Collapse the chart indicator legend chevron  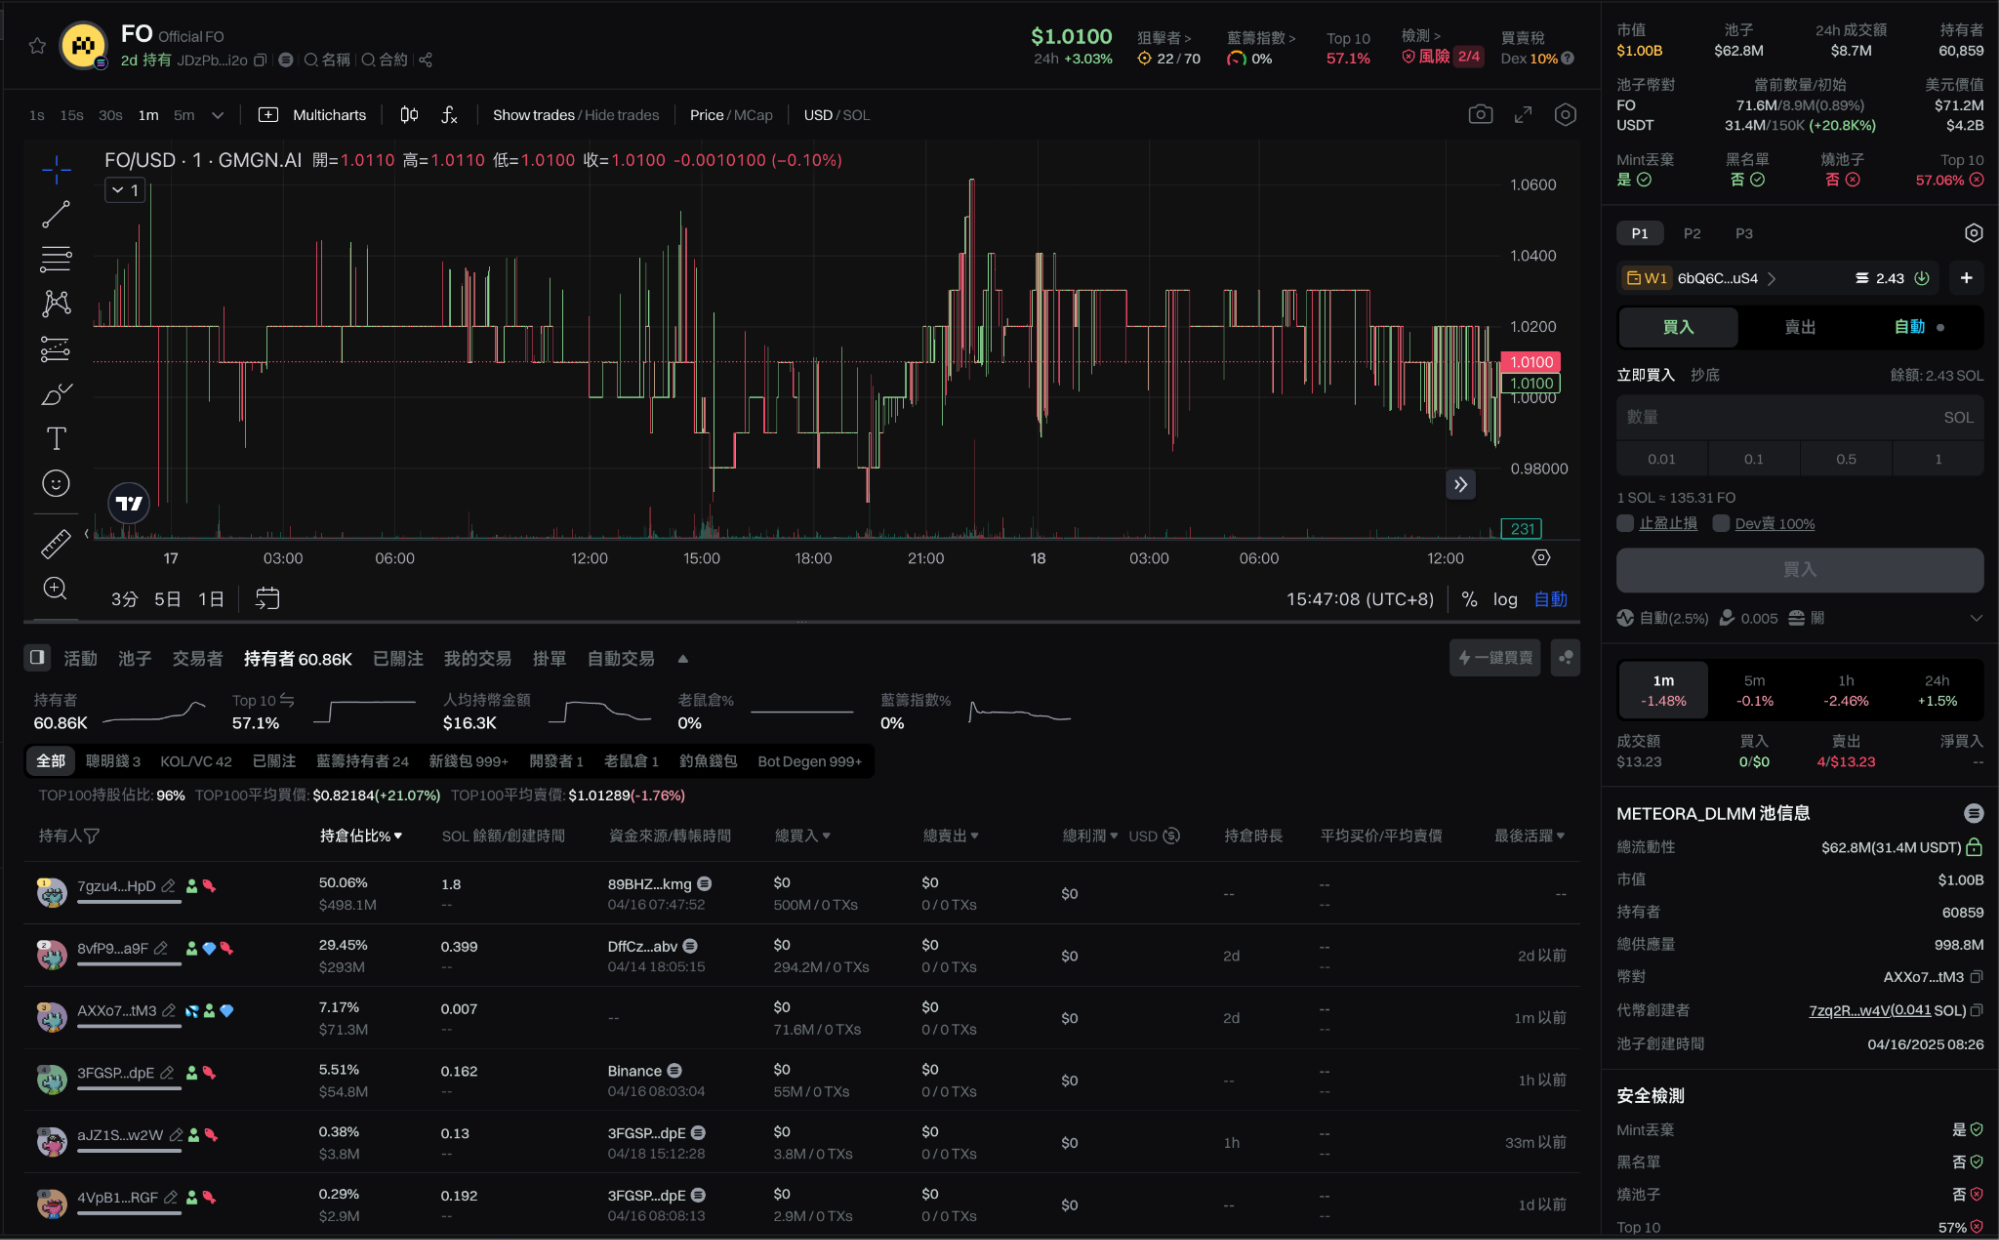118,190
